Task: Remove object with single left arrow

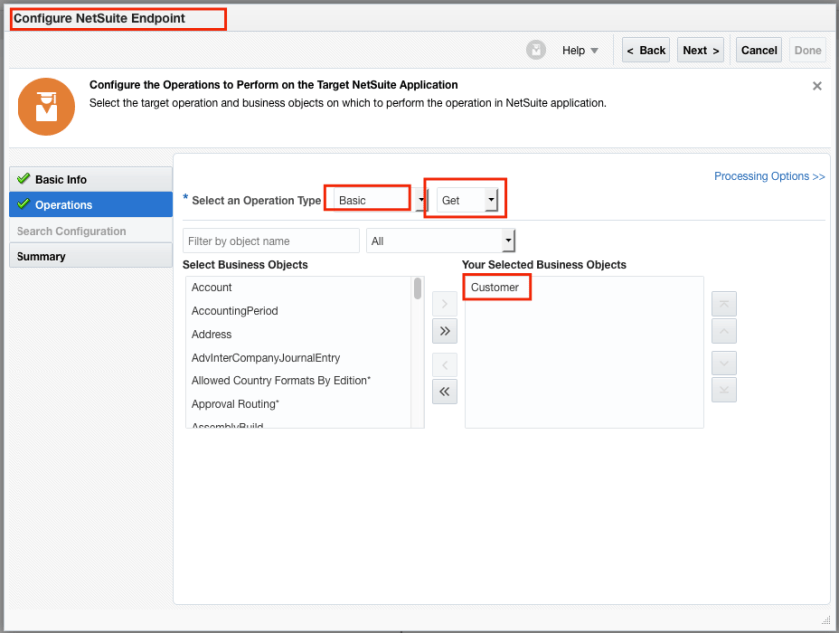Action: click(x=445, y=364)
